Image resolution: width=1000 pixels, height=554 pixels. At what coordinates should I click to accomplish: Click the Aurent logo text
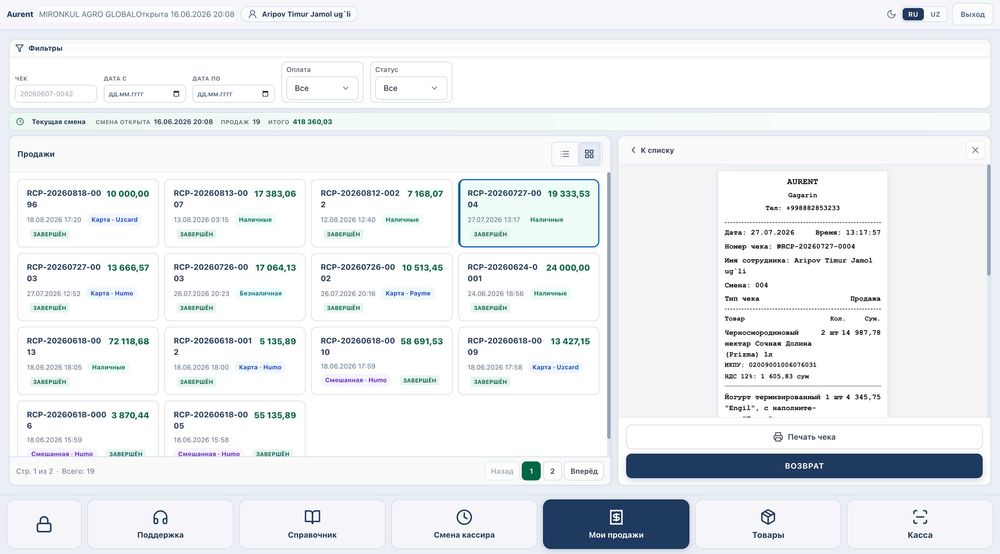pos(20,14)
